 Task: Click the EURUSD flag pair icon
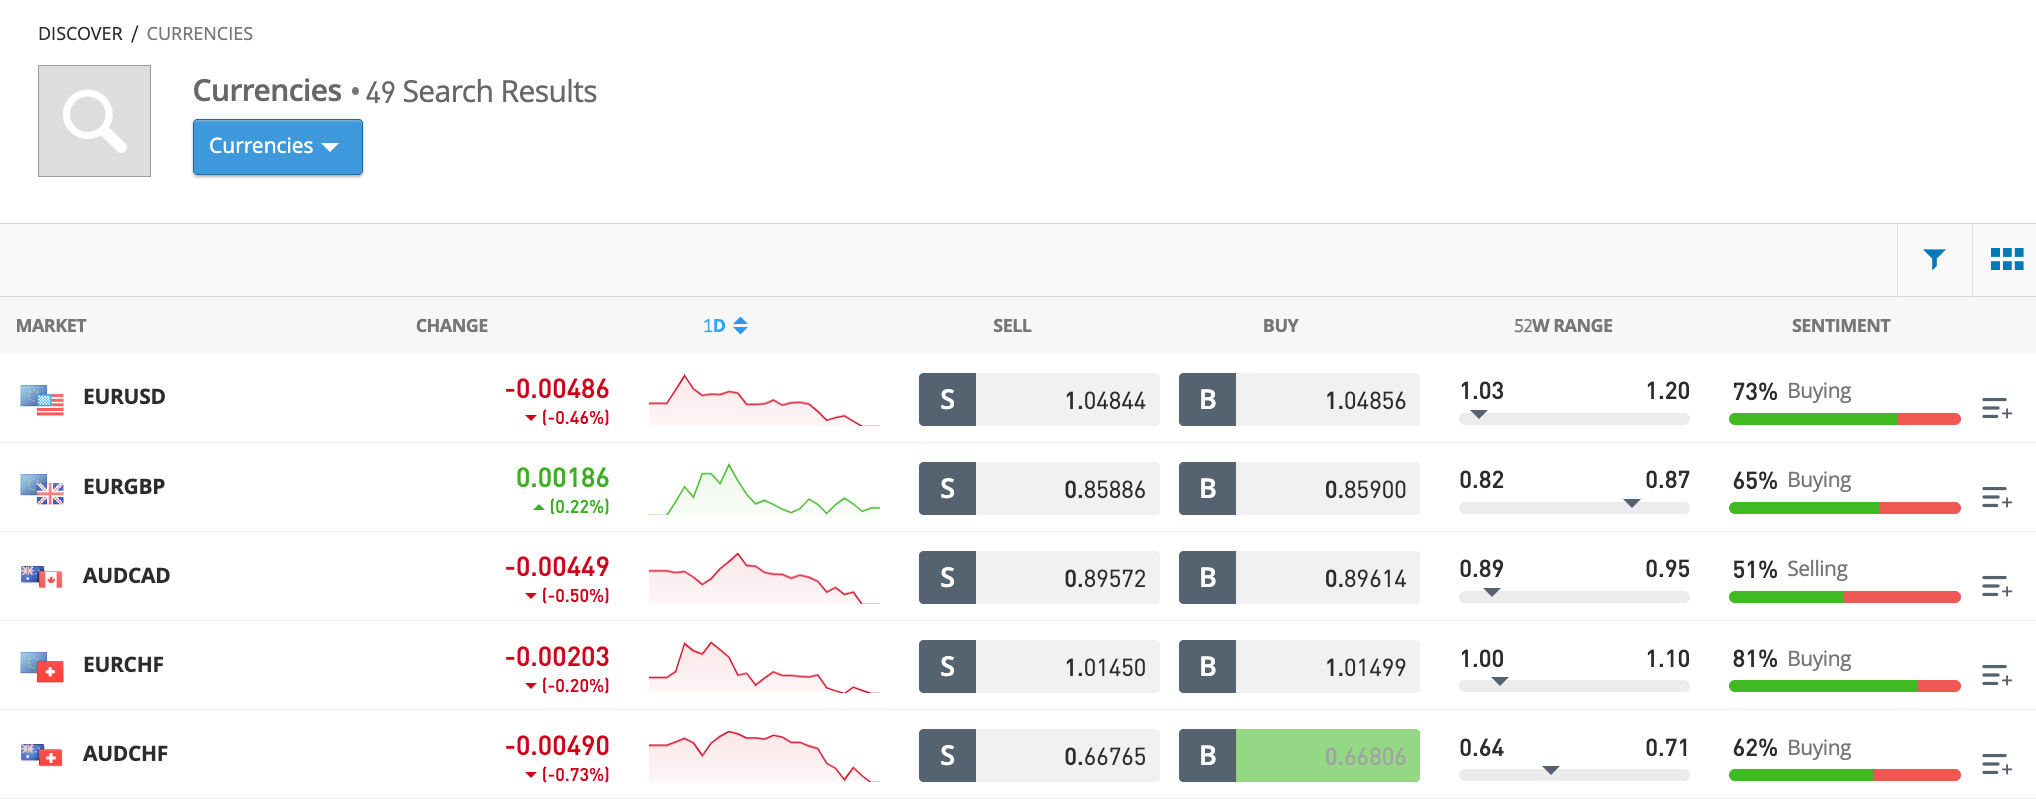(42, 399)
